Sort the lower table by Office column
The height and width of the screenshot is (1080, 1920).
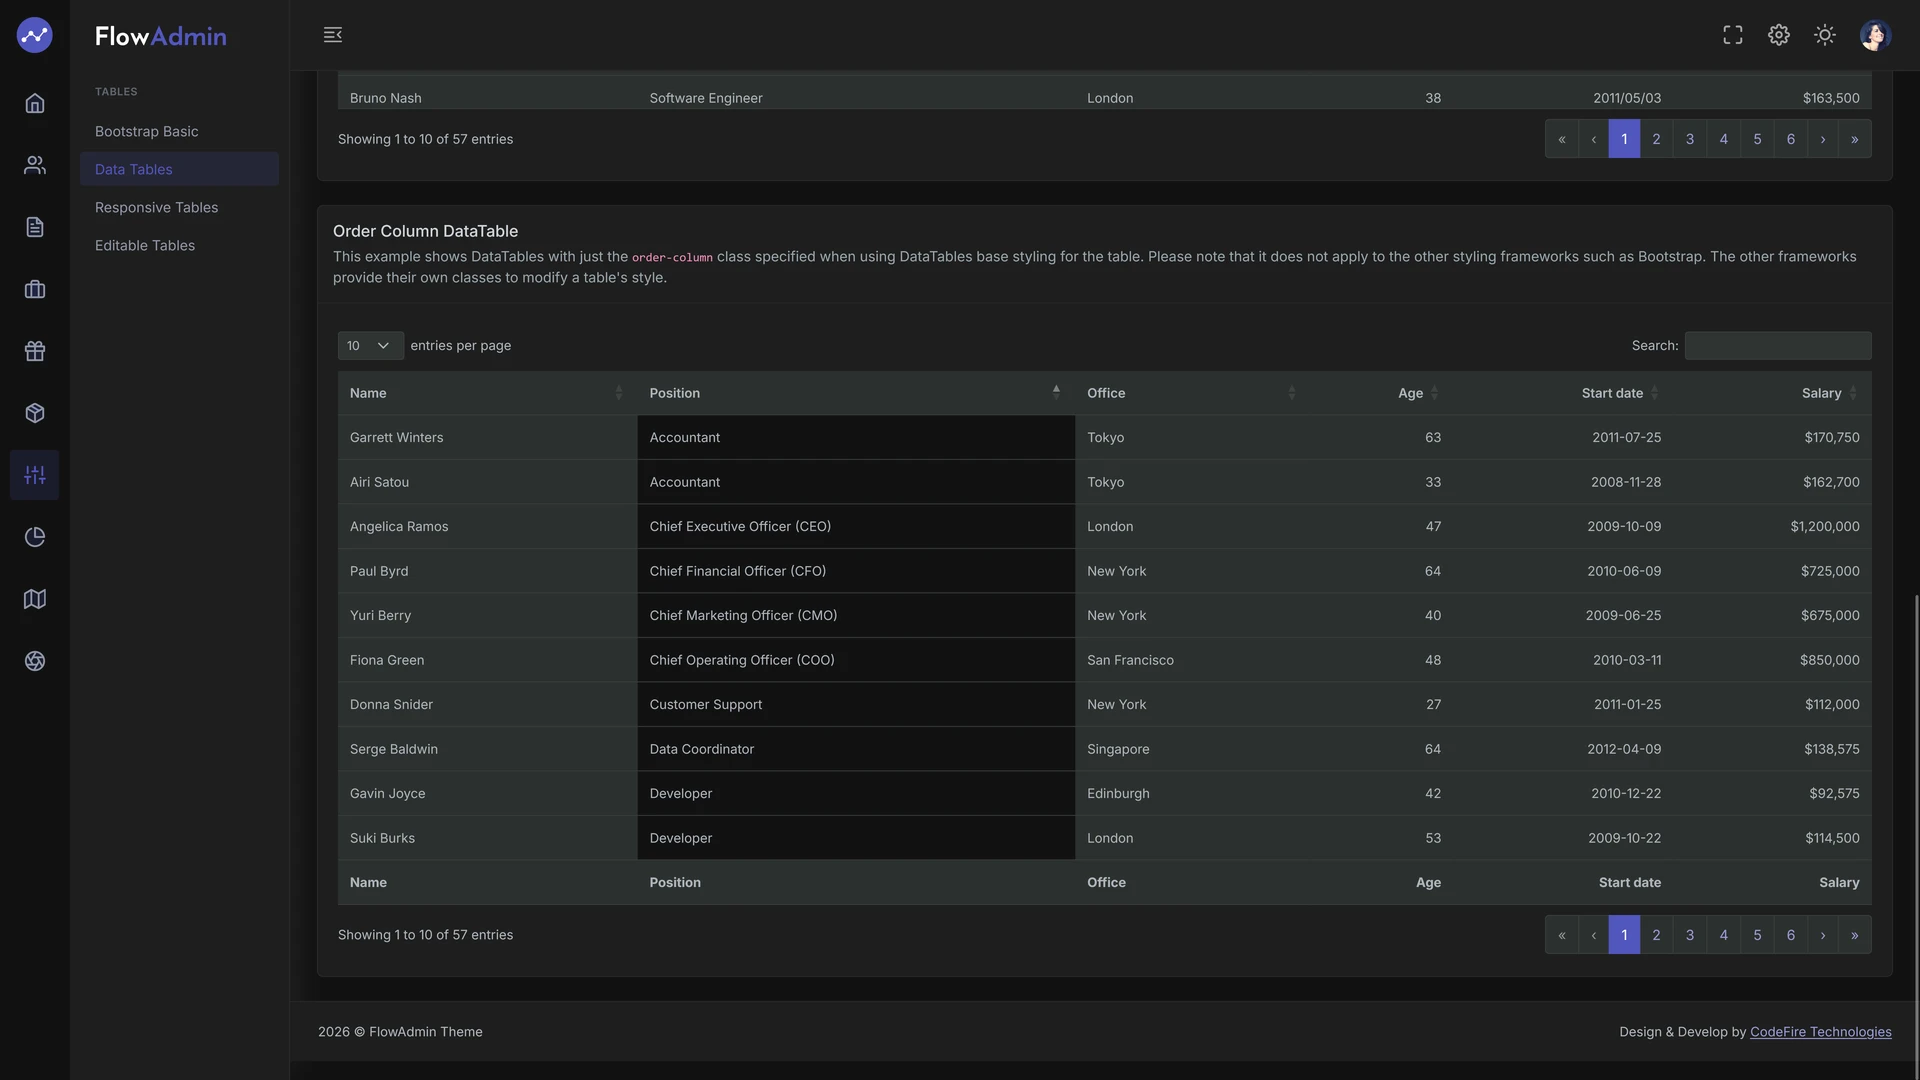pos(1192,393)
